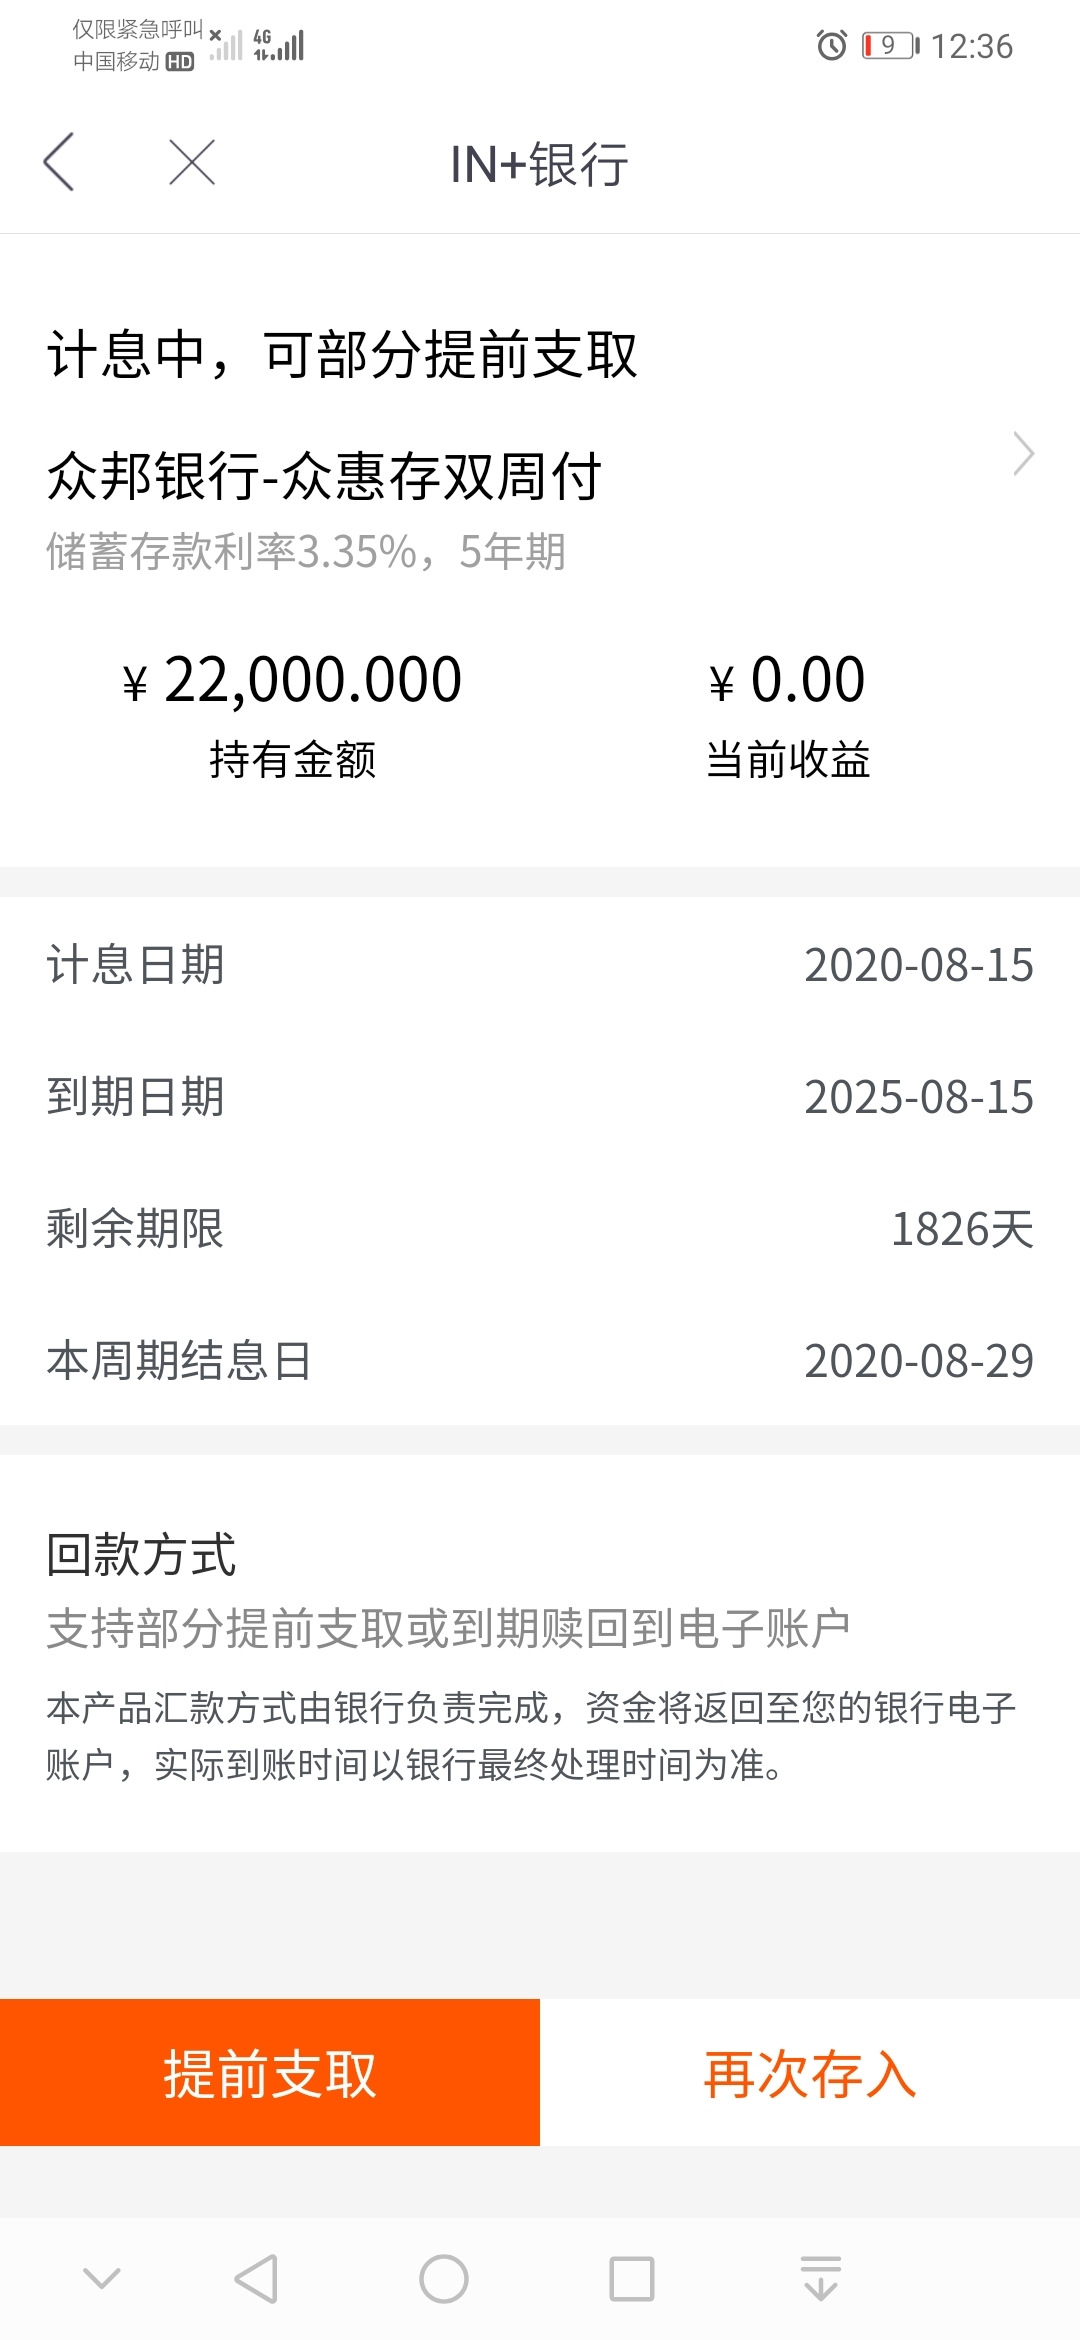Tap the 4G signal strength icon
The image size is (1080, 2340).
tap(279, 45)
